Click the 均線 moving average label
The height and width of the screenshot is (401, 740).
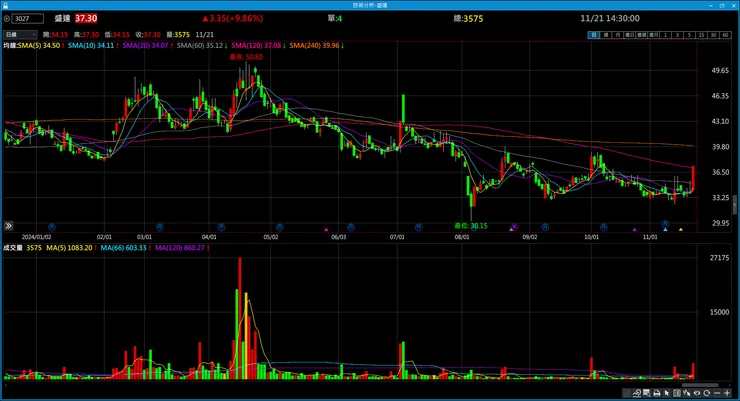[10, 45]
